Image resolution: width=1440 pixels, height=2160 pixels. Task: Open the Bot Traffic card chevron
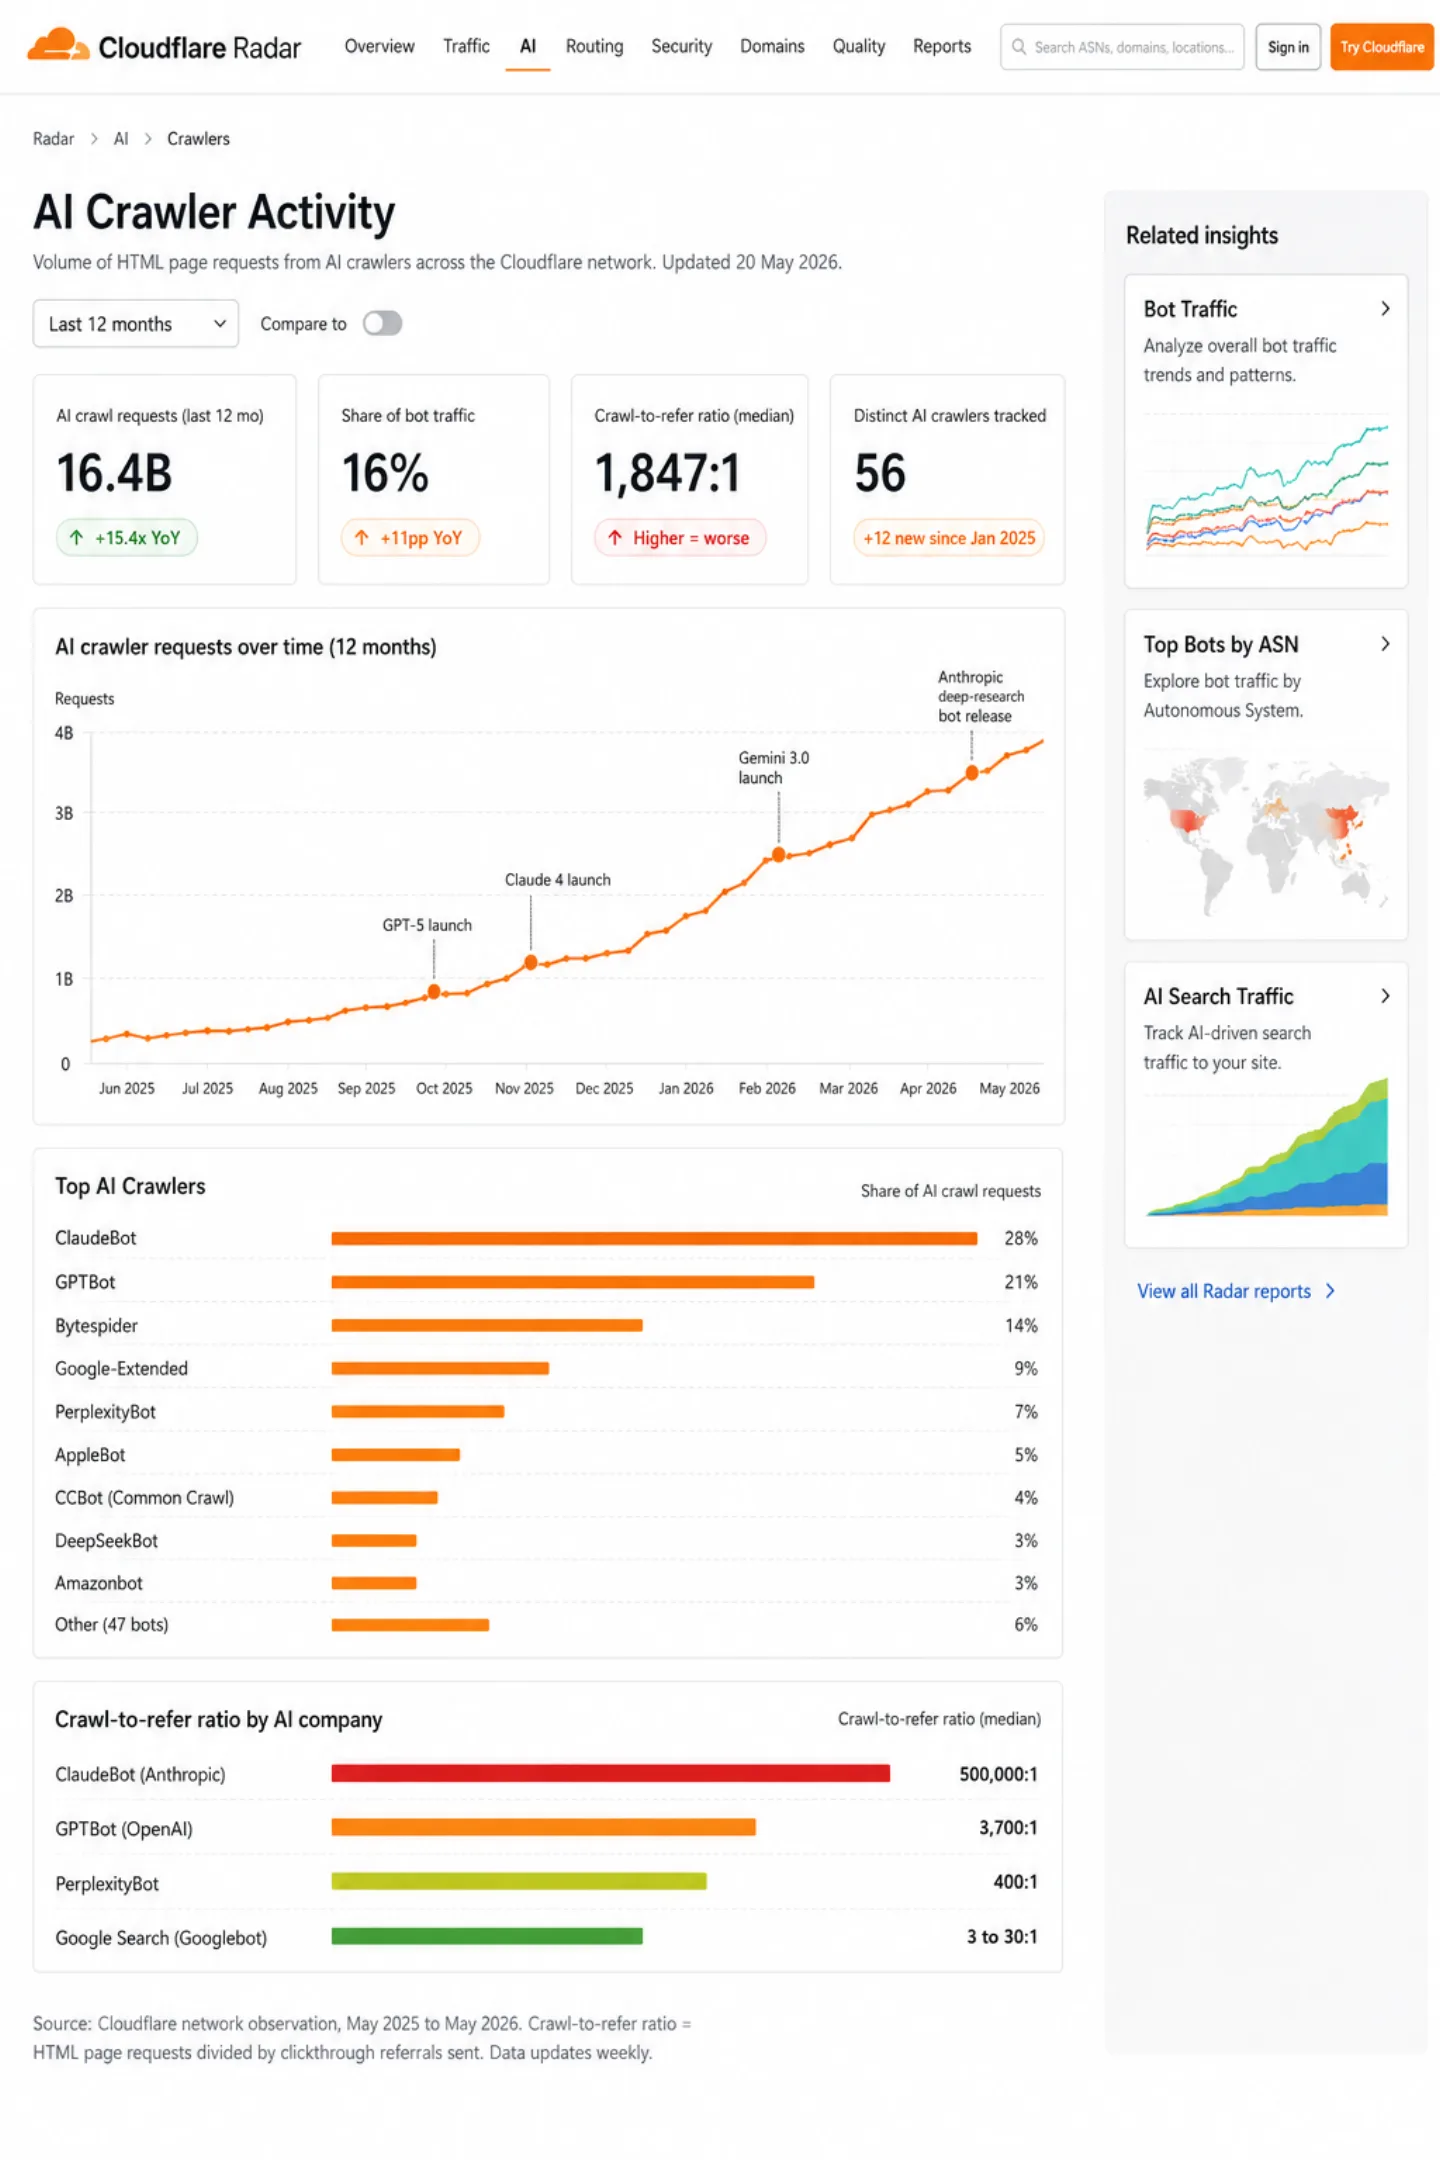tap(1385, 308)
